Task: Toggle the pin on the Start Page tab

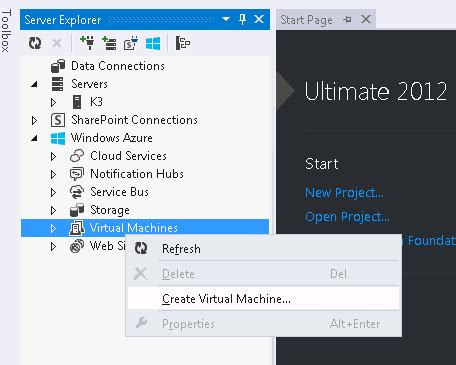Action: pos(347,20)
